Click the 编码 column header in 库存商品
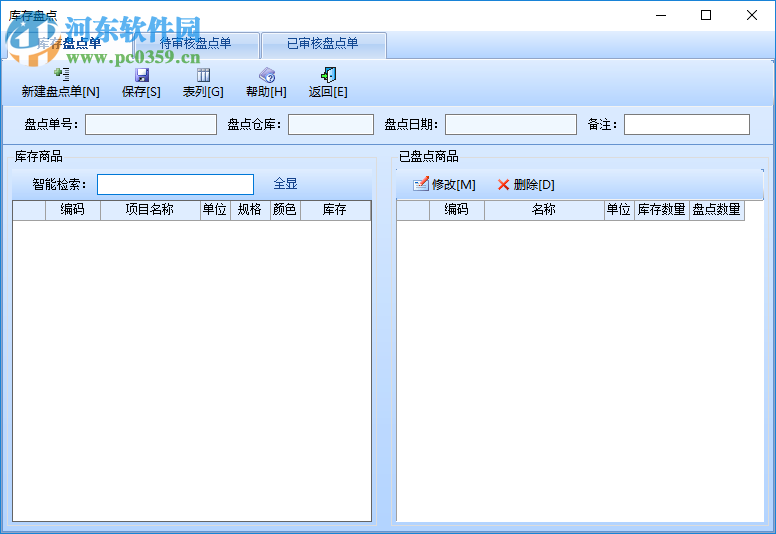This screenshot has width=776, height=534. [x=73, y=210]
